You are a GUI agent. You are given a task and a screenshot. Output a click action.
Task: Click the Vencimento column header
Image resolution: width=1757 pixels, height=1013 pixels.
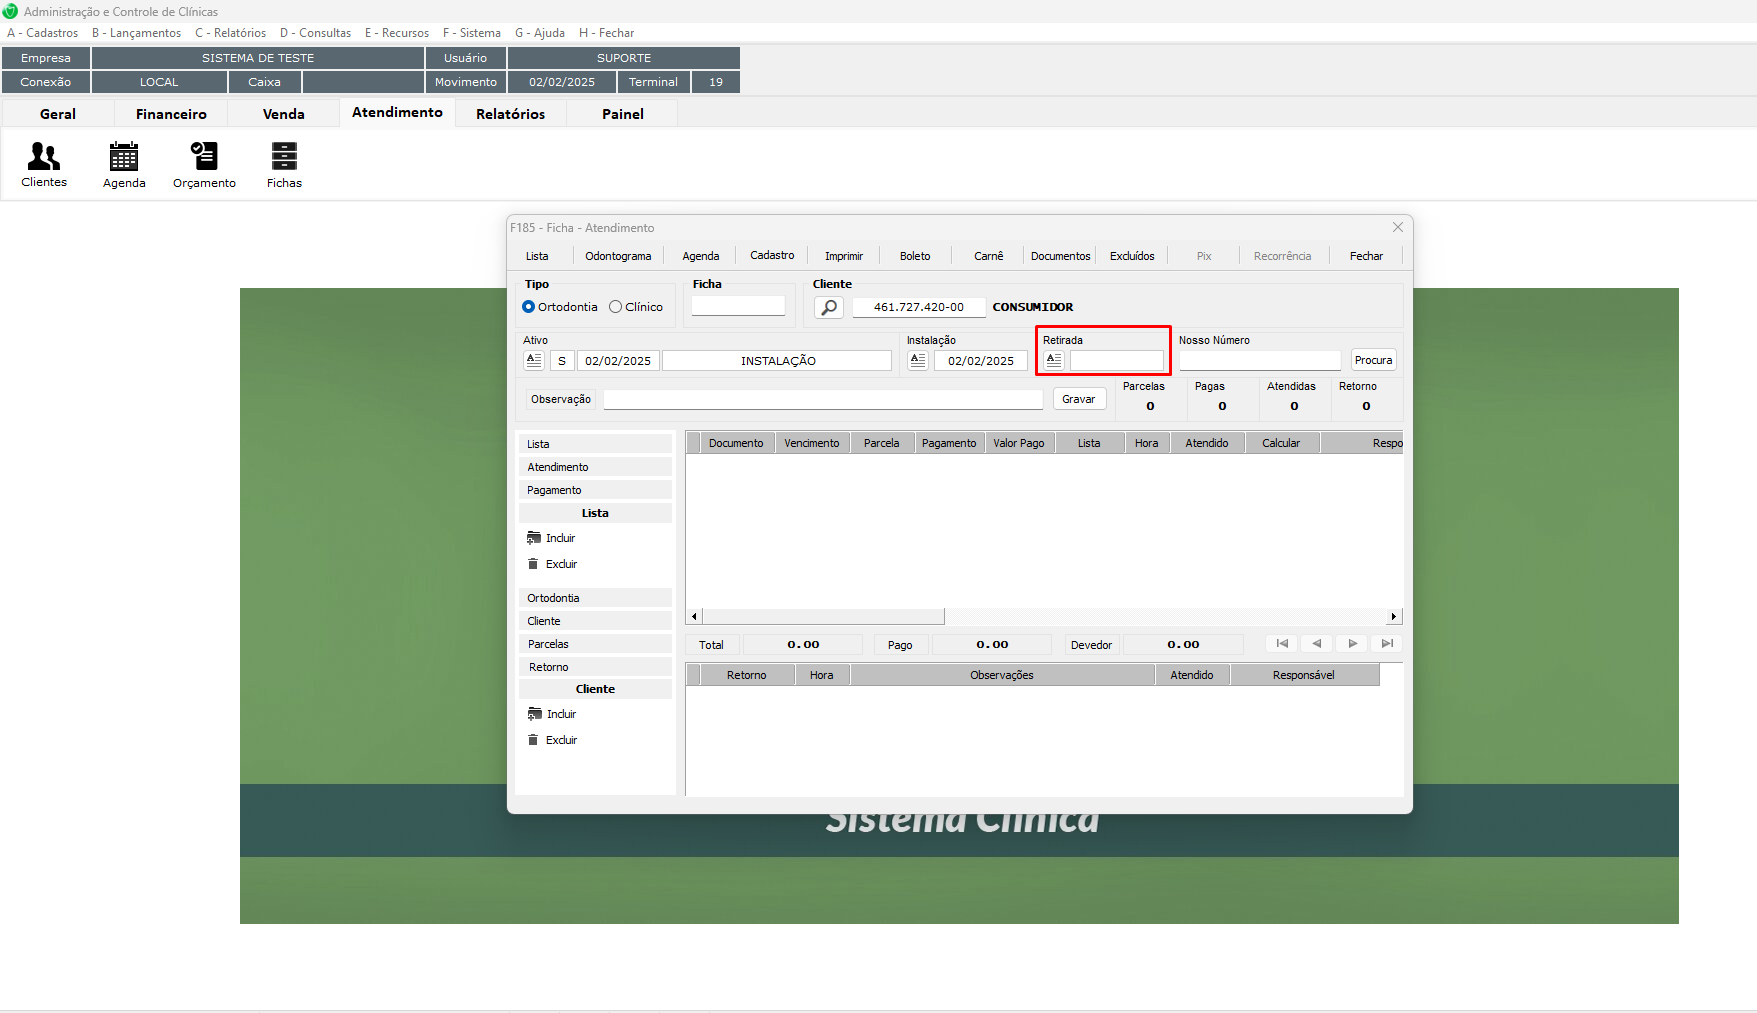(x=812, y=443)
